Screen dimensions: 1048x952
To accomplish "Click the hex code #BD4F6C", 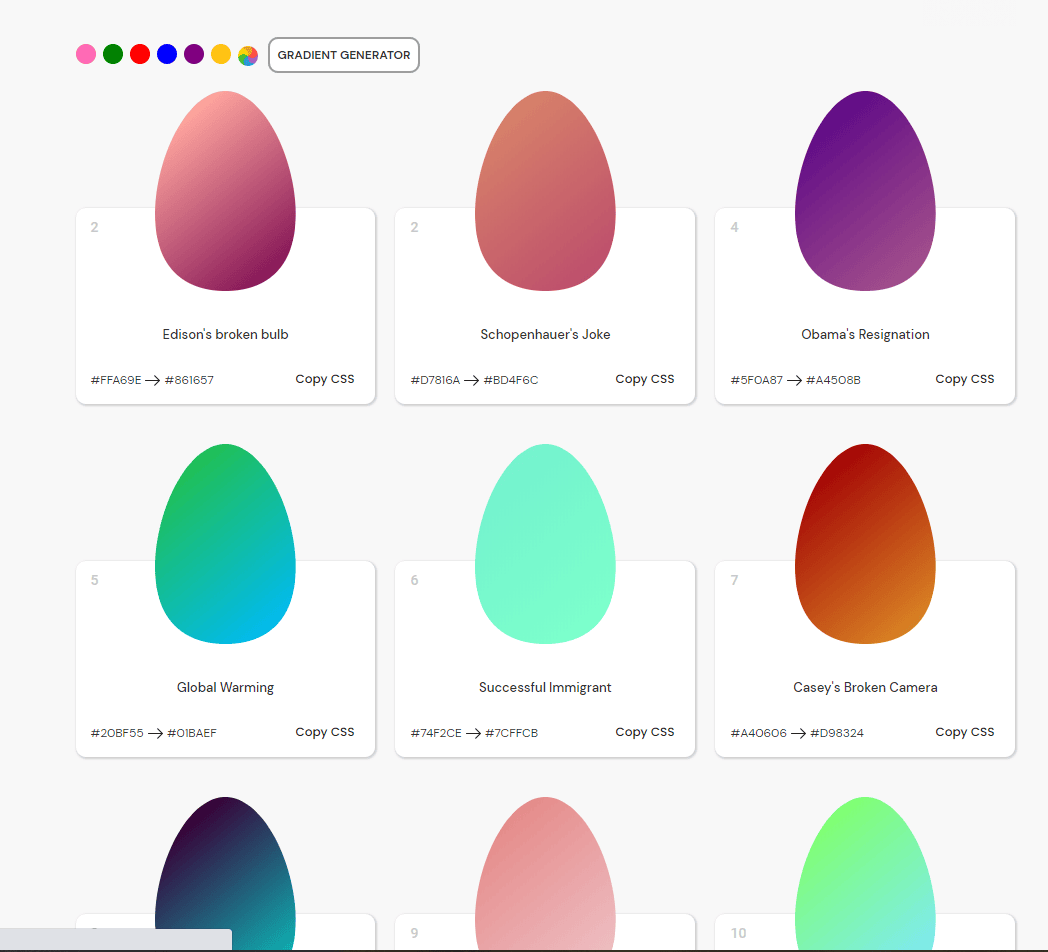I will coord(511,380).
